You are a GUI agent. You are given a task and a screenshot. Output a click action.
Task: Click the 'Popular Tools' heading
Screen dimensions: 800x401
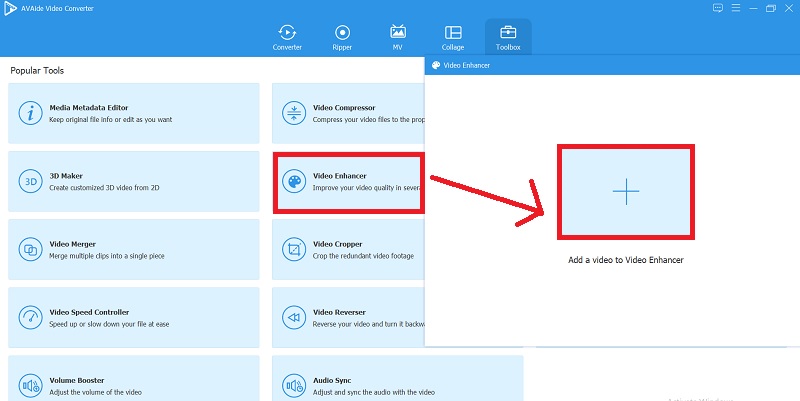37,70
